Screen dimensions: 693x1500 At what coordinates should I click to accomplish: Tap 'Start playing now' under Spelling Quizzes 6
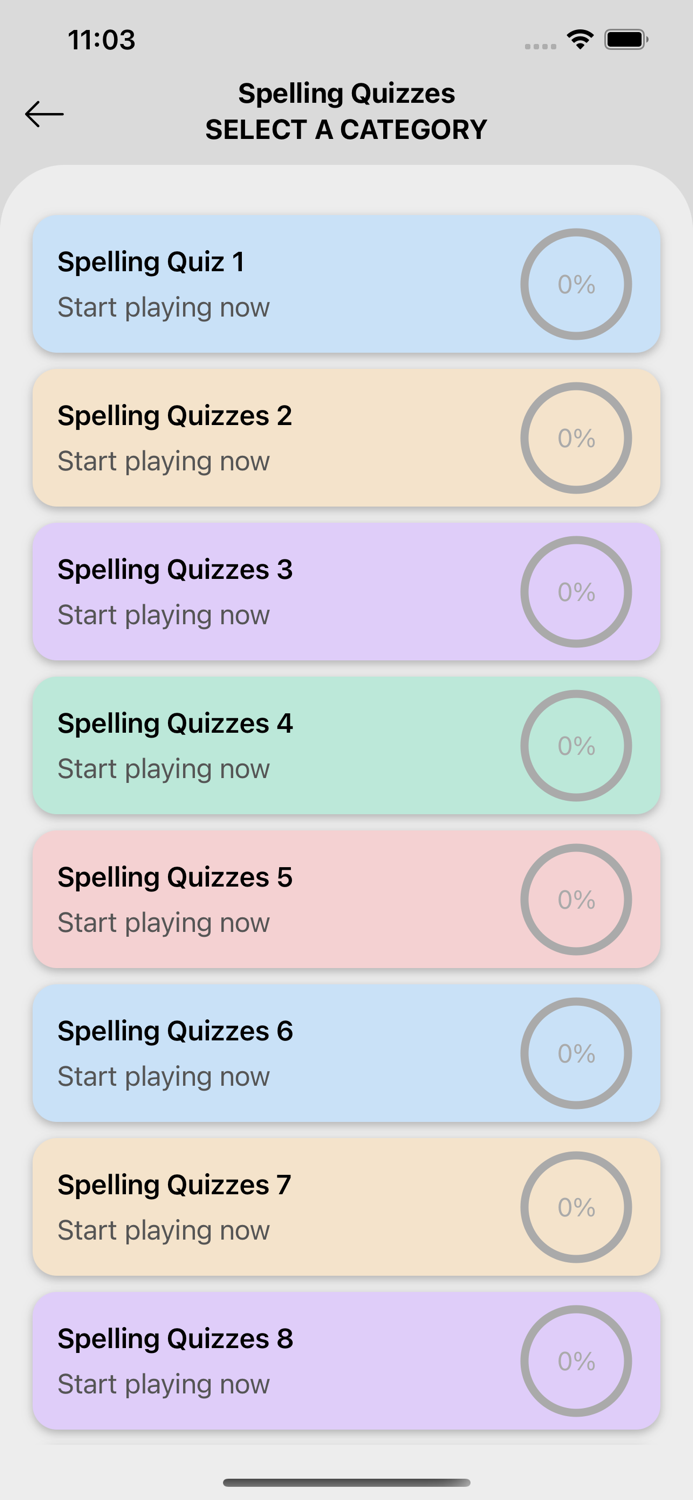coord(163,1077)
